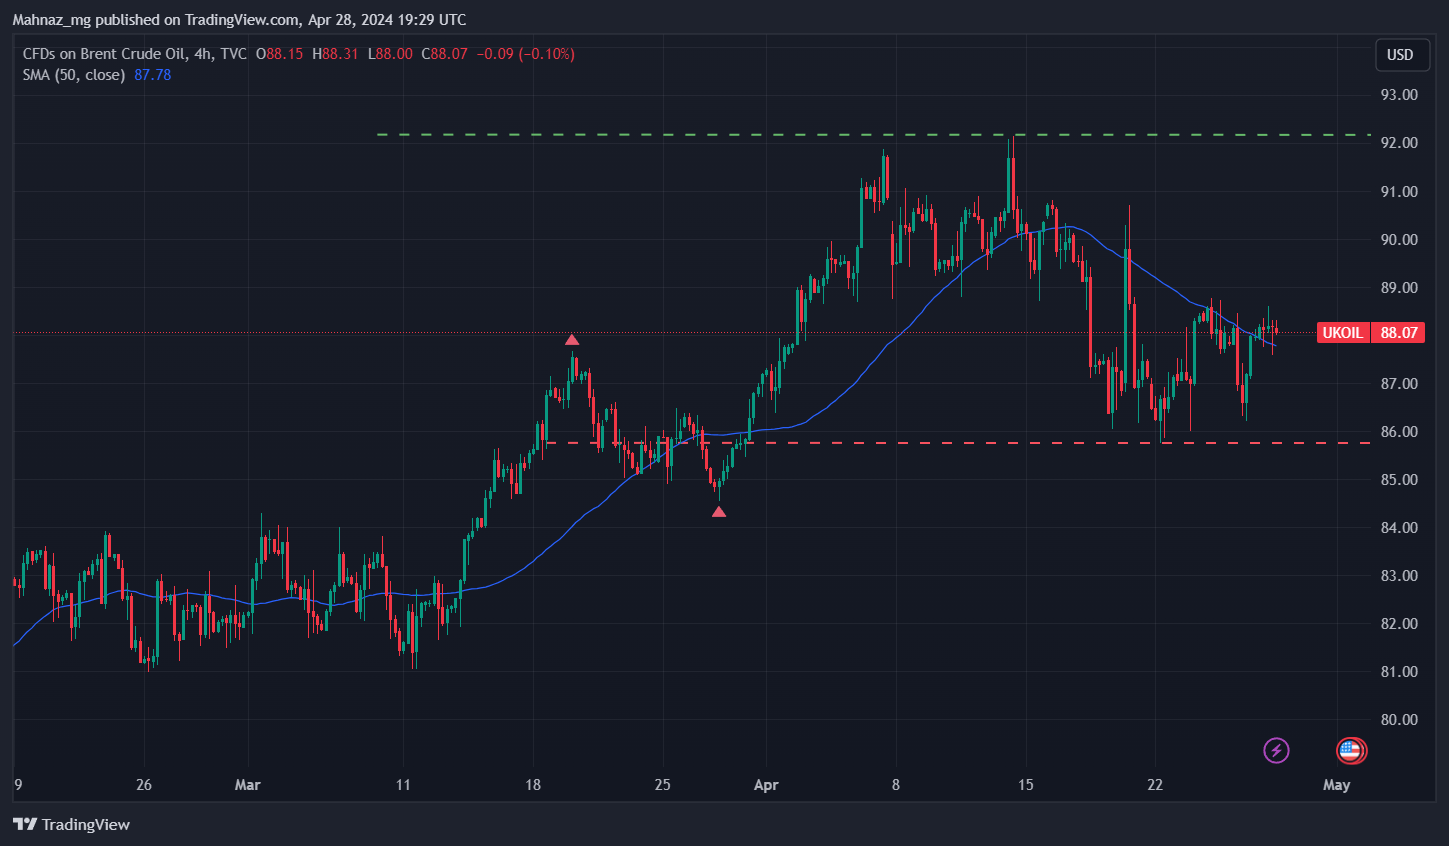Open the USD currency selector
Screen dimensions: 1449x846
1400,55
